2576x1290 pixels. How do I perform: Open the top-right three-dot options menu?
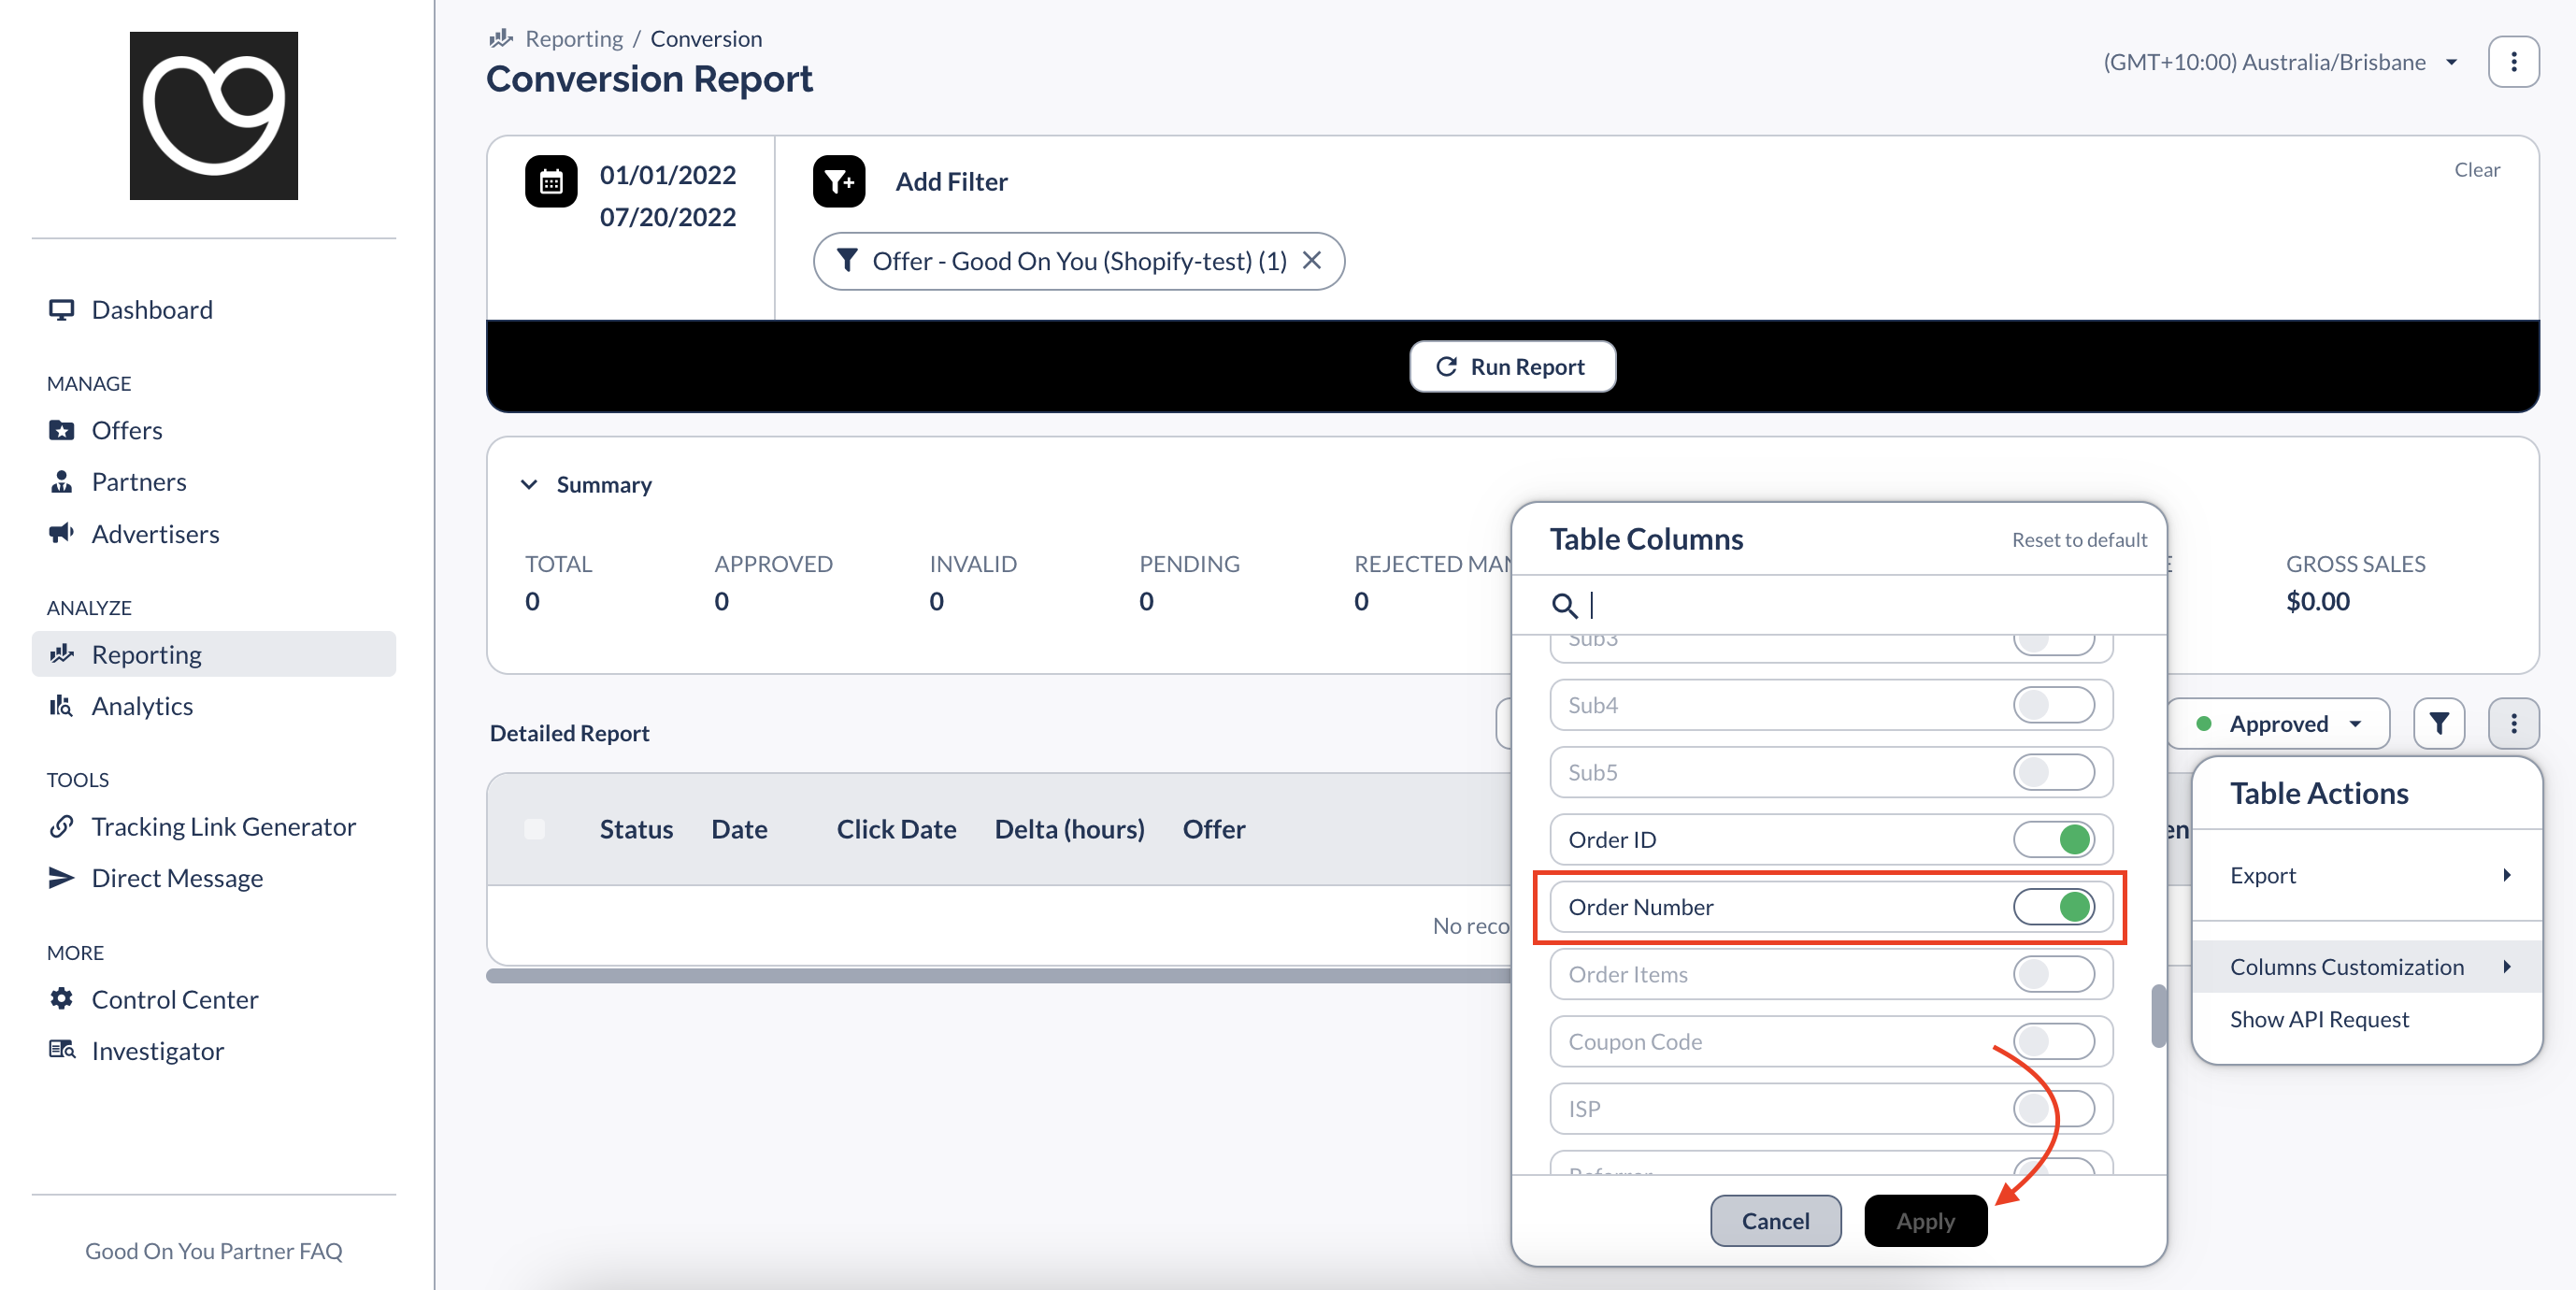coord(2512,62)
